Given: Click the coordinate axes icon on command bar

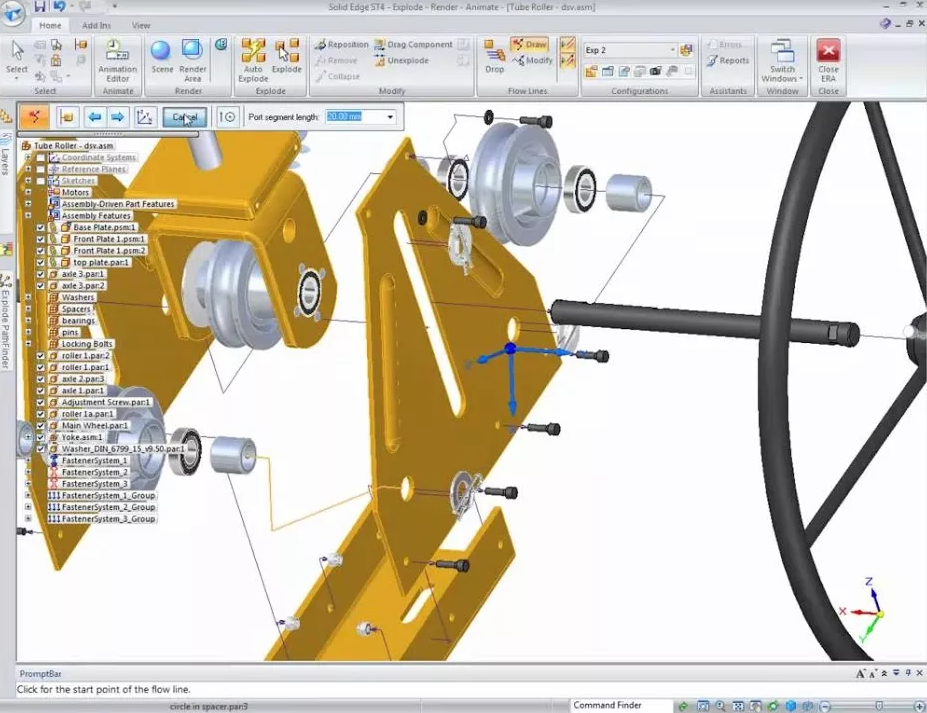Looking at the screenshot, I should 144,117.
